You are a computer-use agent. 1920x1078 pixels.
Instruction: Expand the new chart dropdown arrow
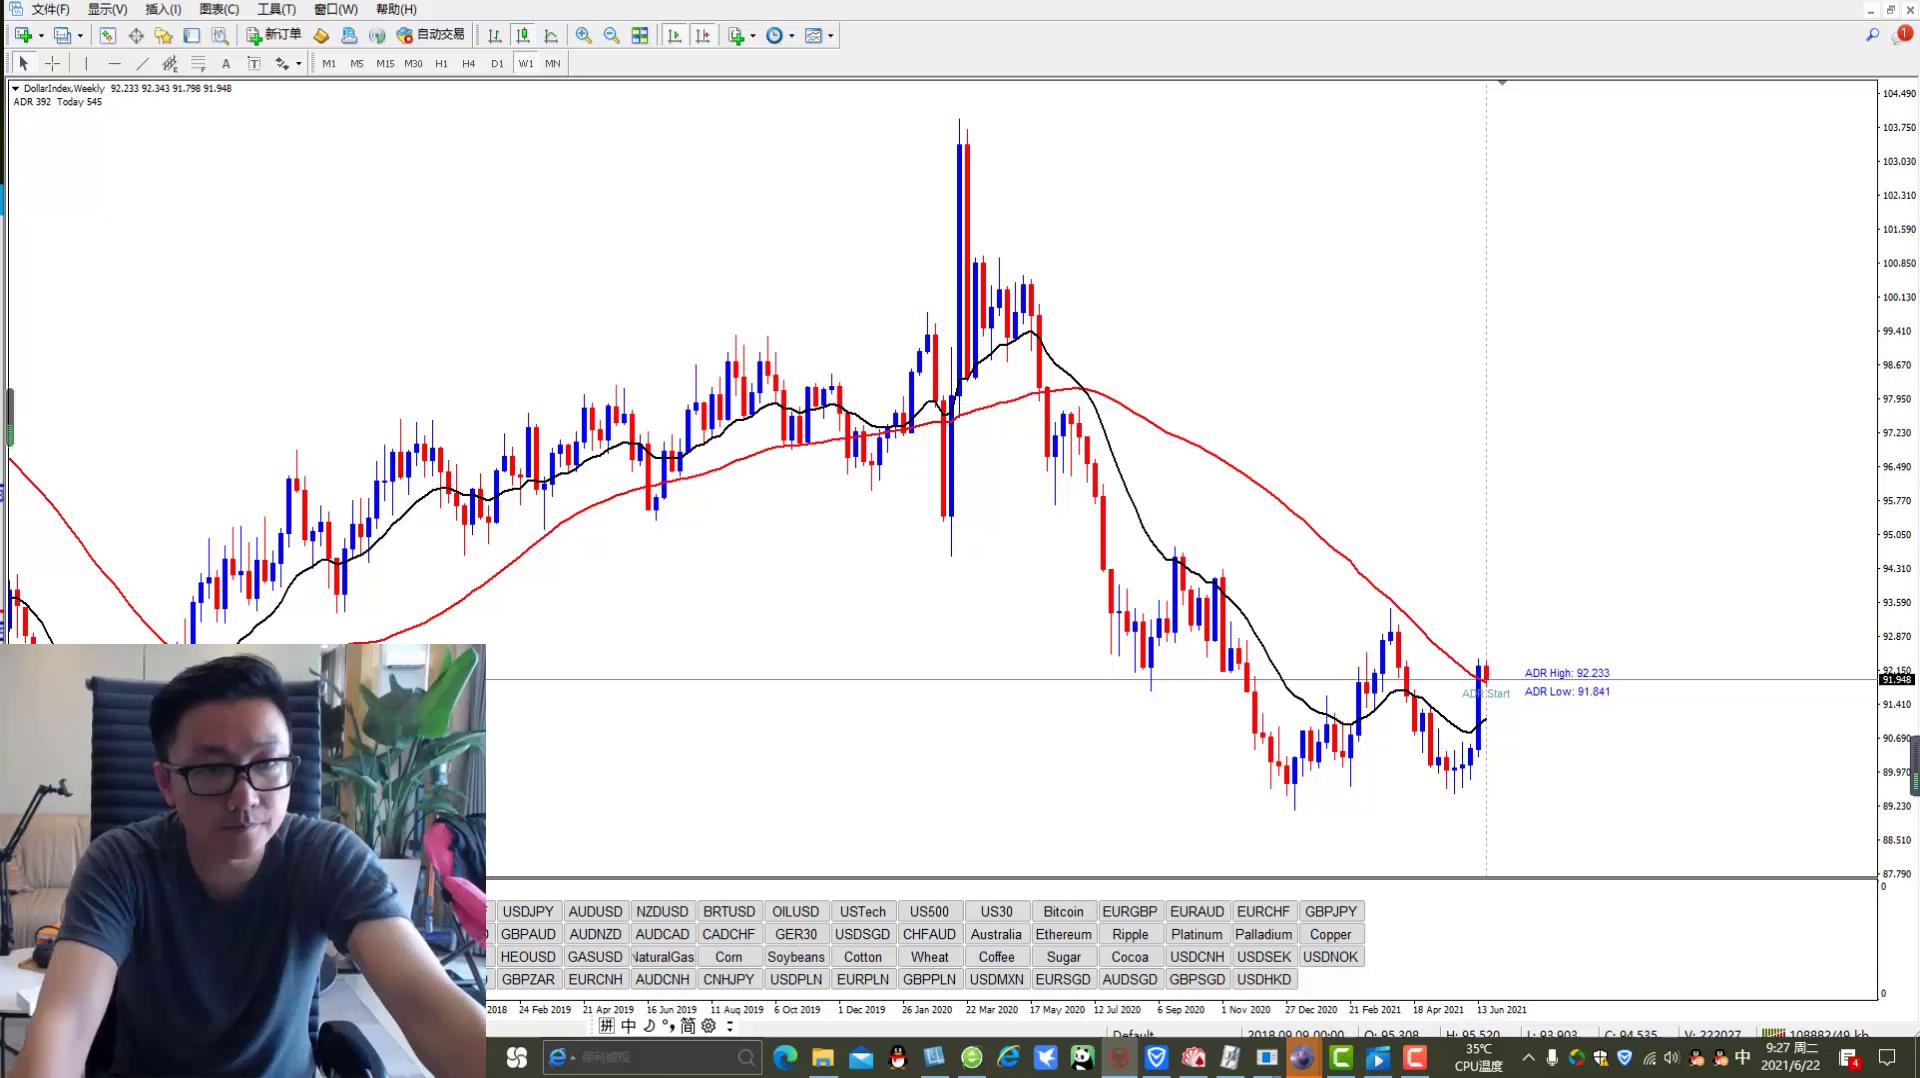(41, 36)
